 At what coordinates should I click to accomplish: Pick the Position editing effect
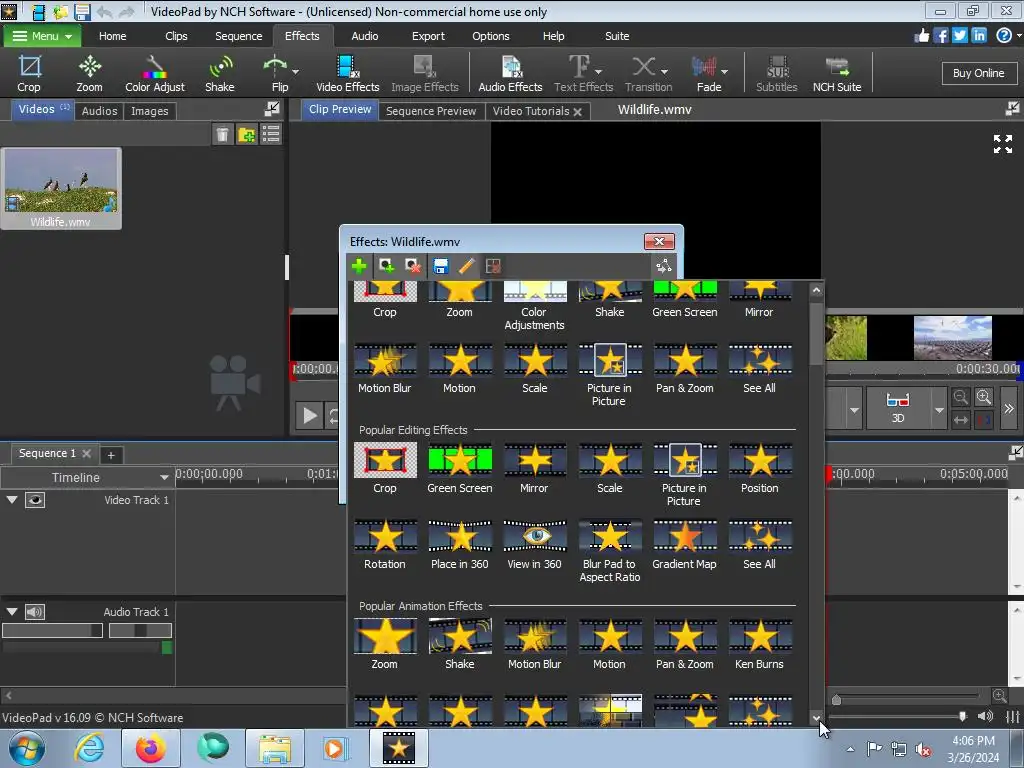[760, 468]
